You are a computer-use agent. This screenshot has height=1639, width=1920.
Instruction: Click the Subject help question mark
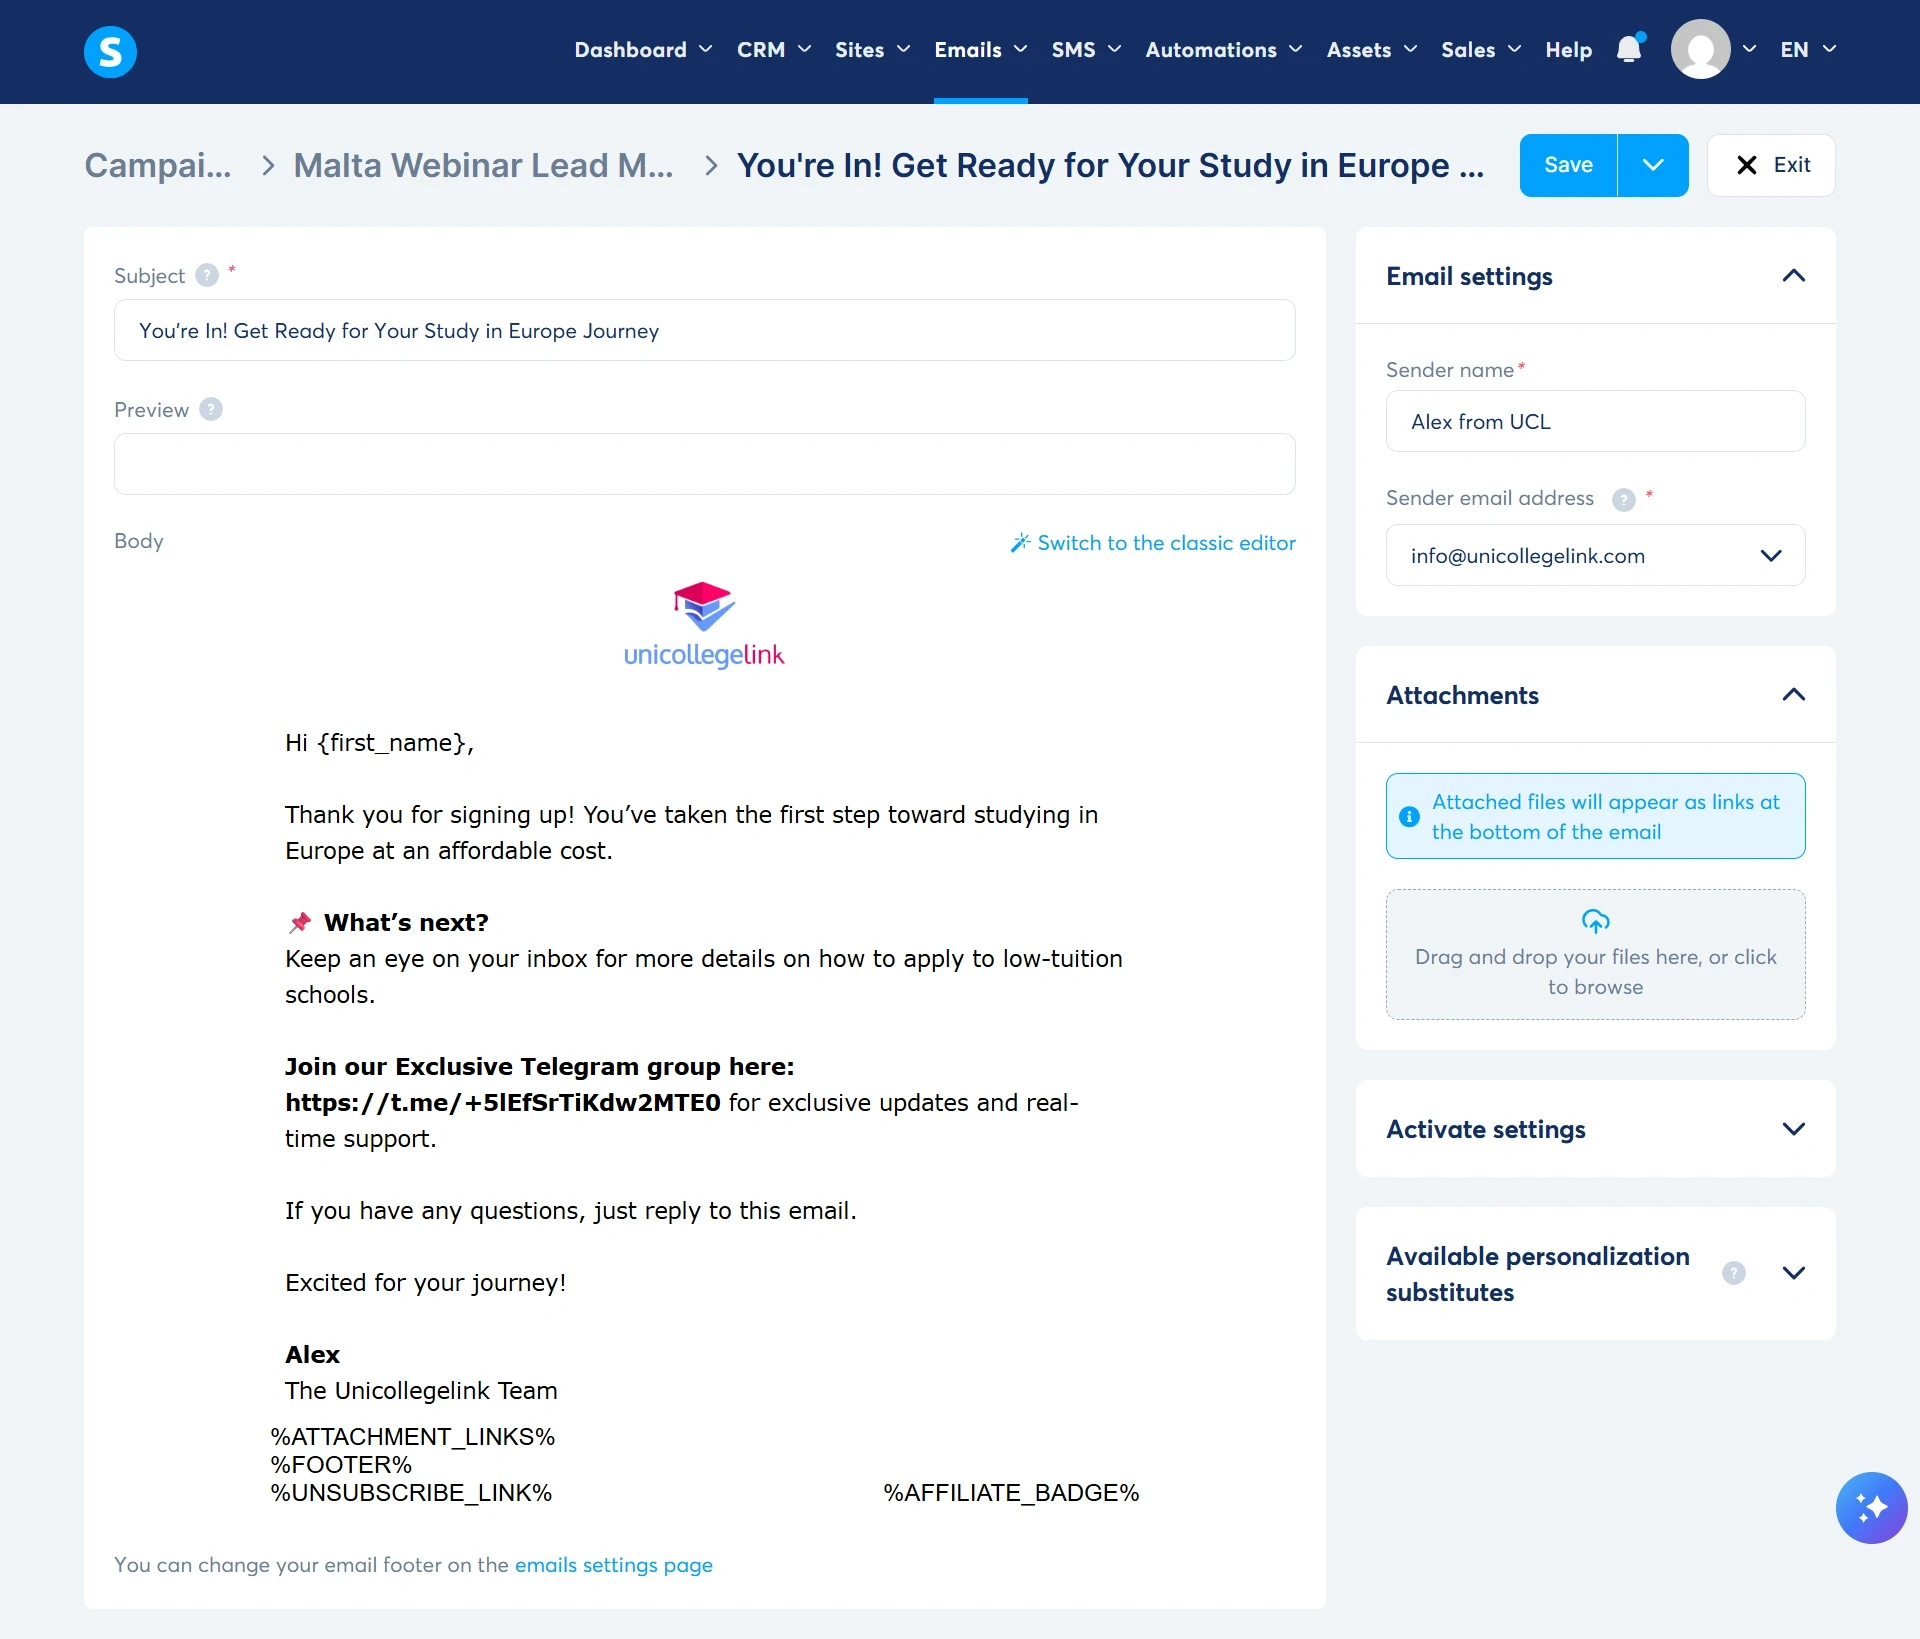coord(207,276)
